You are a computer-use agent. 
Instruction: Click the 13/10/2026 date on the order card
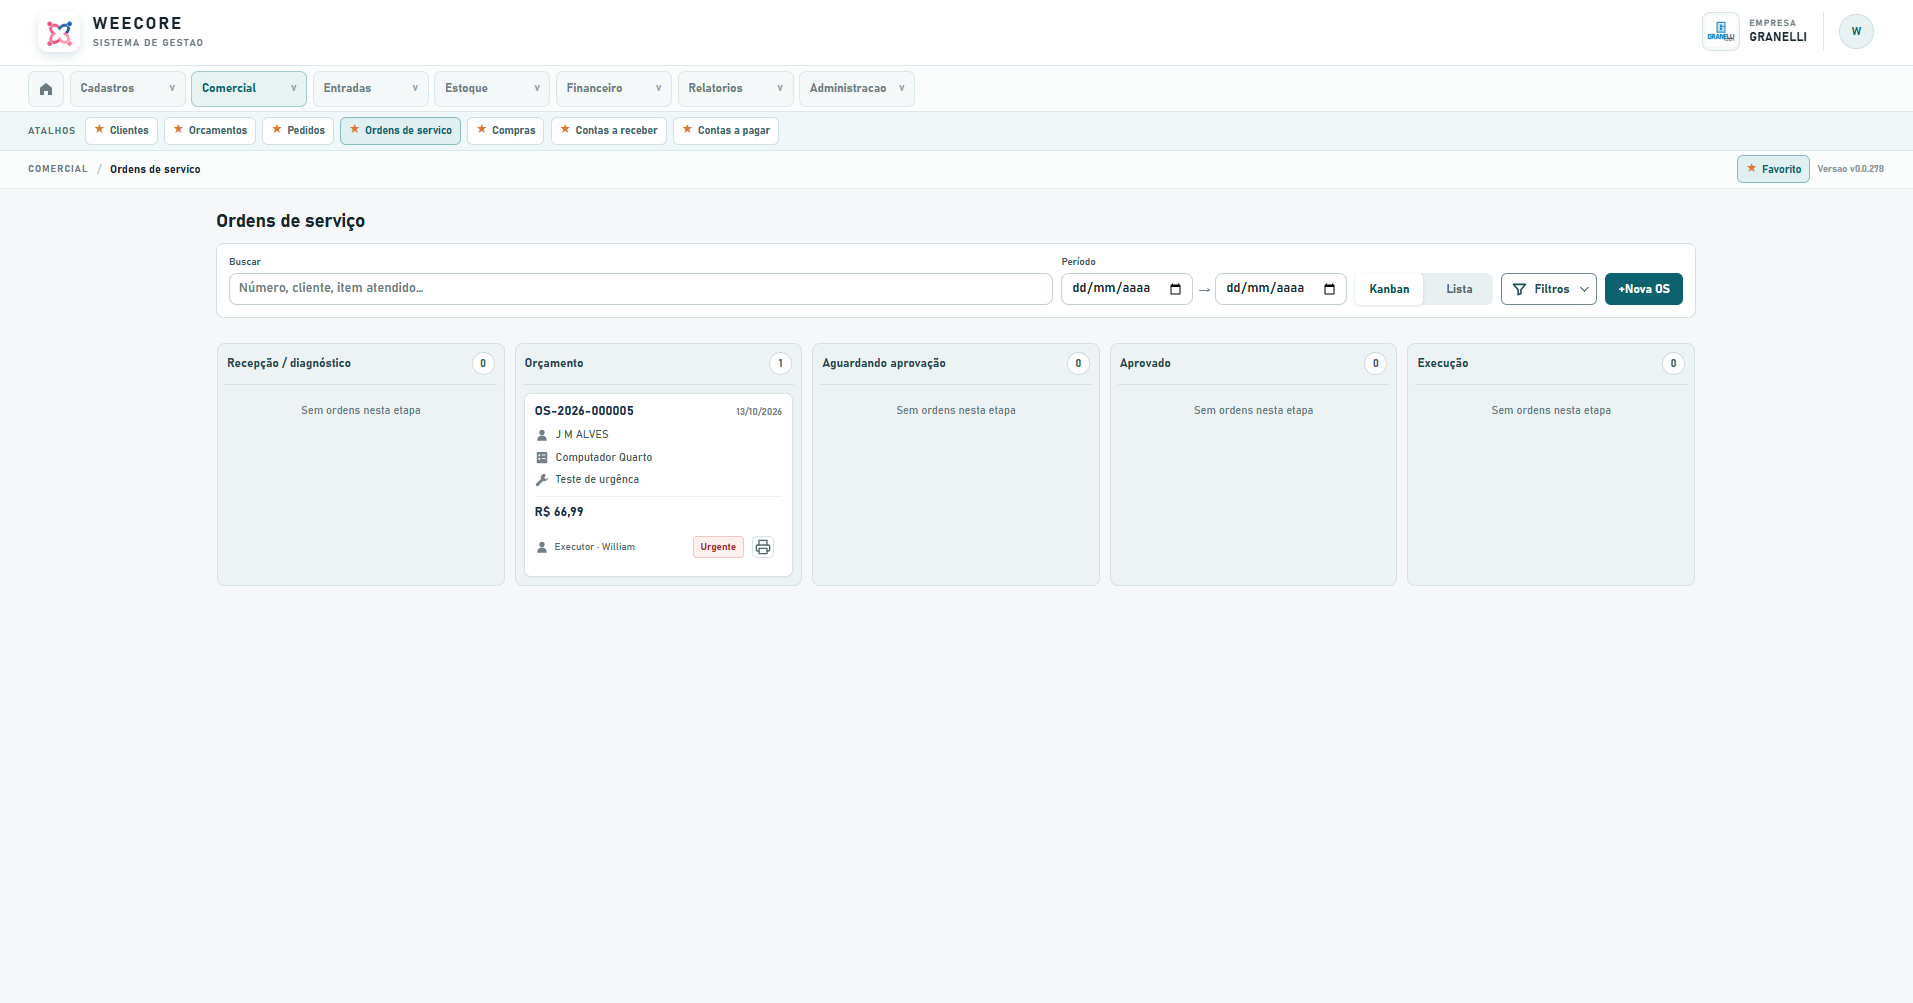[x=759, y=412]
